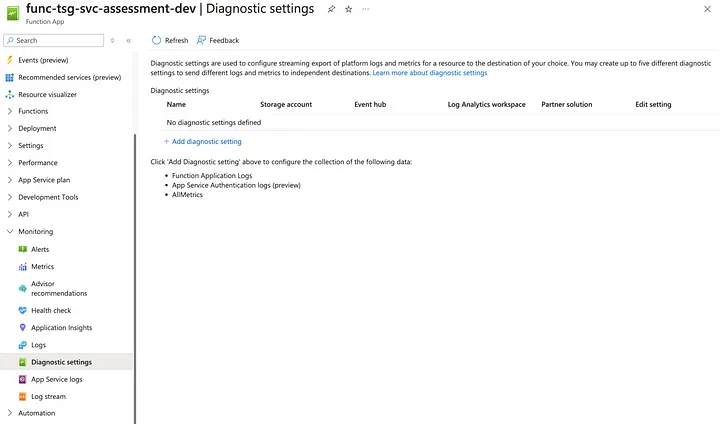Click the Metrics chart icon

22,266
